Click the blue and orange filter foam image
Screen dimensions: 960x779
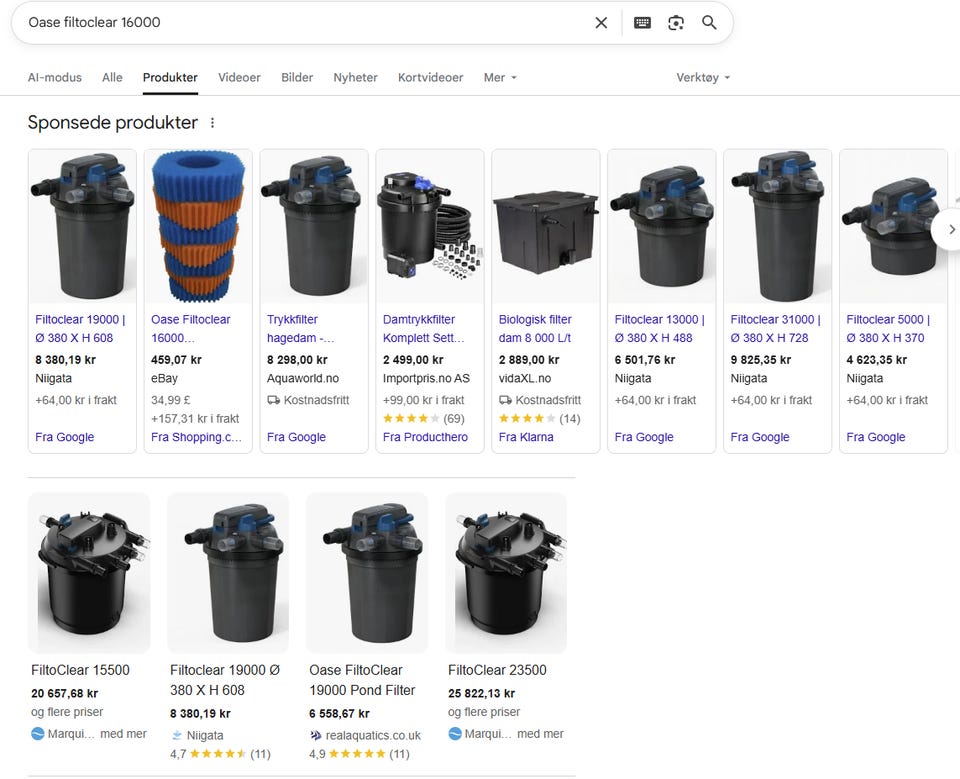point(198,226)
